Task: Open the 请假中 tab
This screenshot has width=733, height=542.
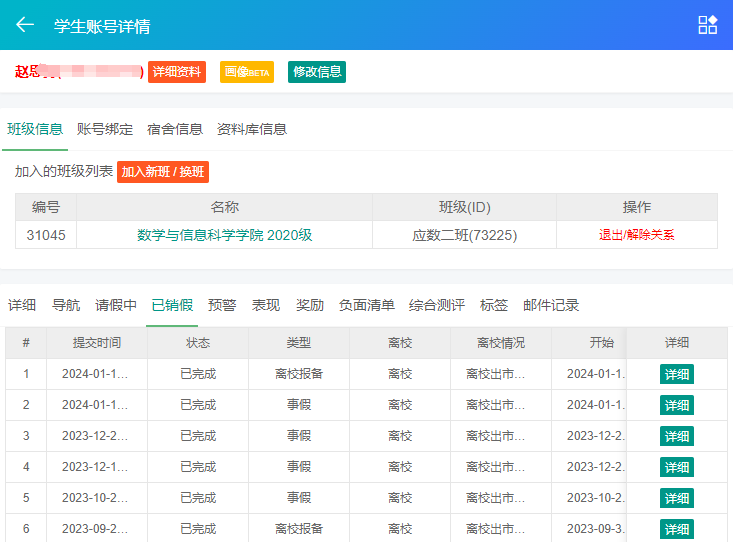Action: 116,305
